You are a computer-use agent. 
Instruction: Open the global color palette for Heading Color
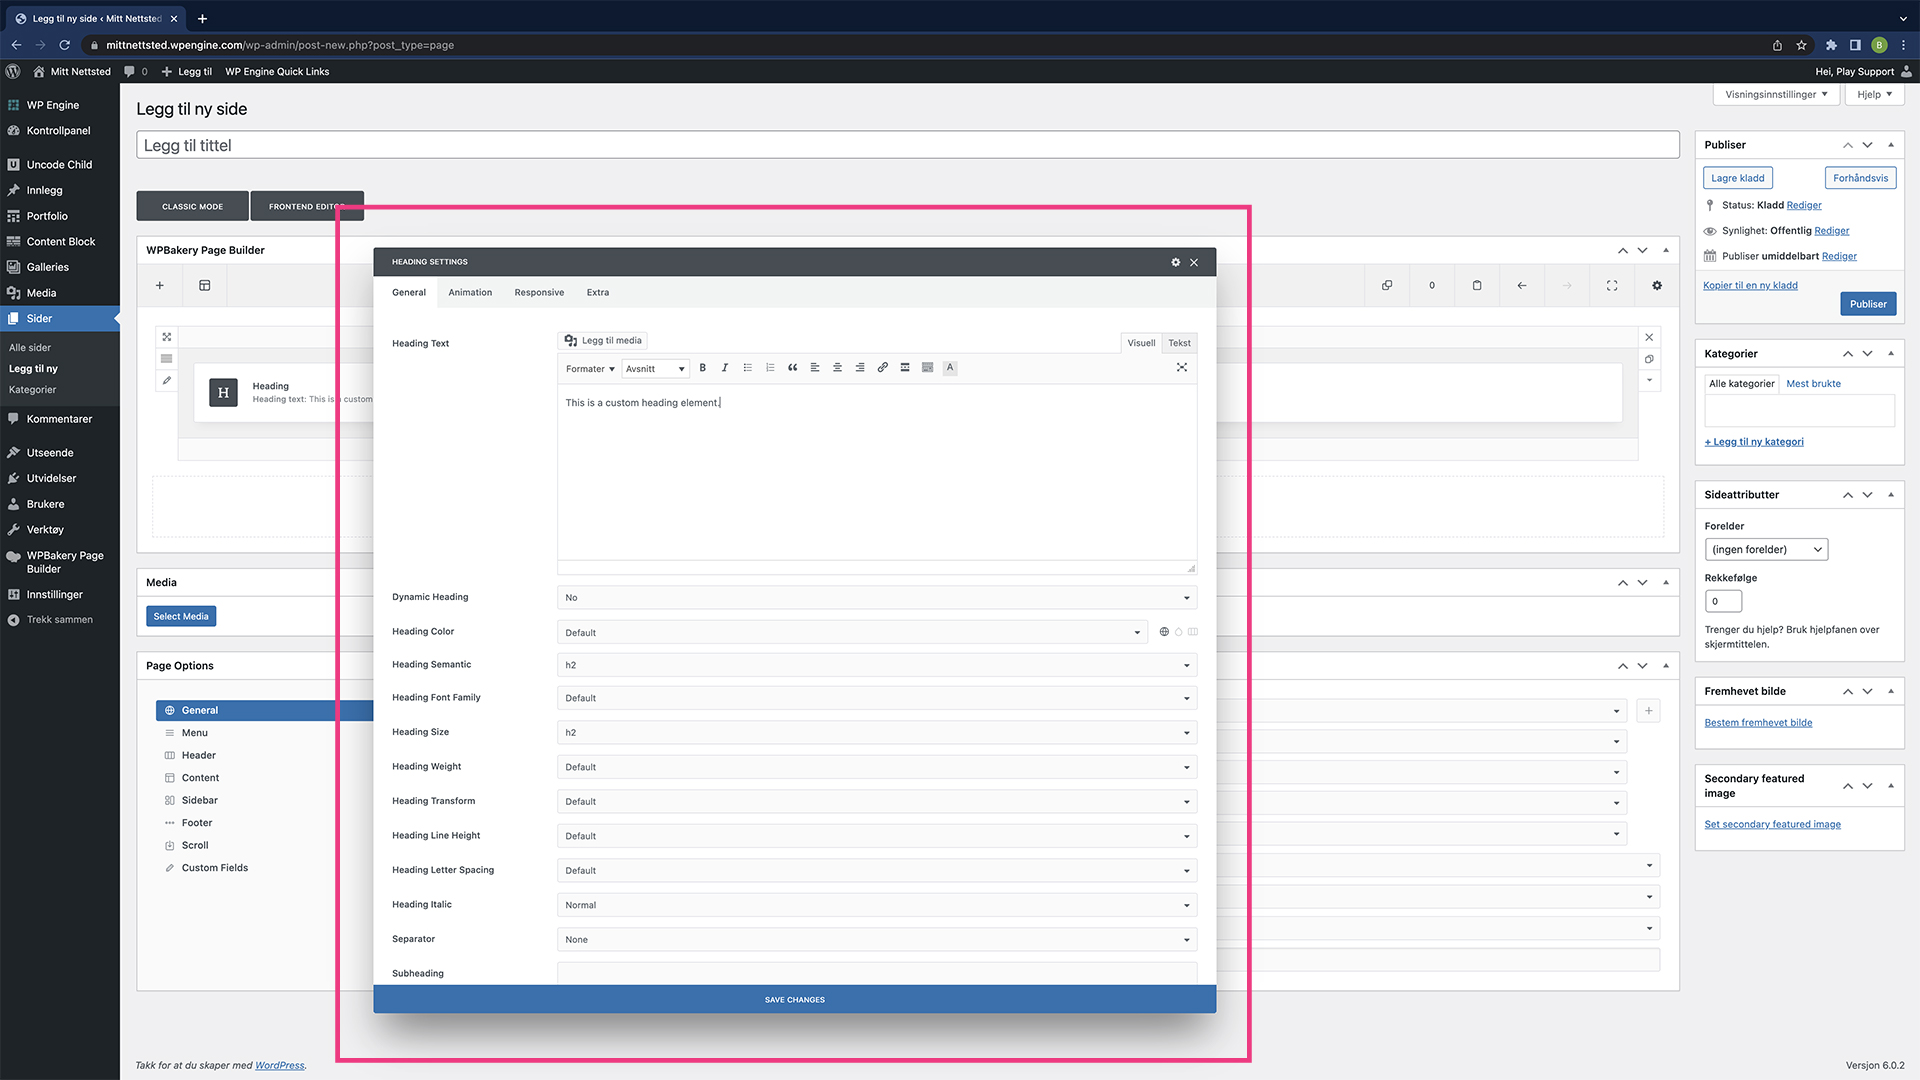[x=1164, y=632]
